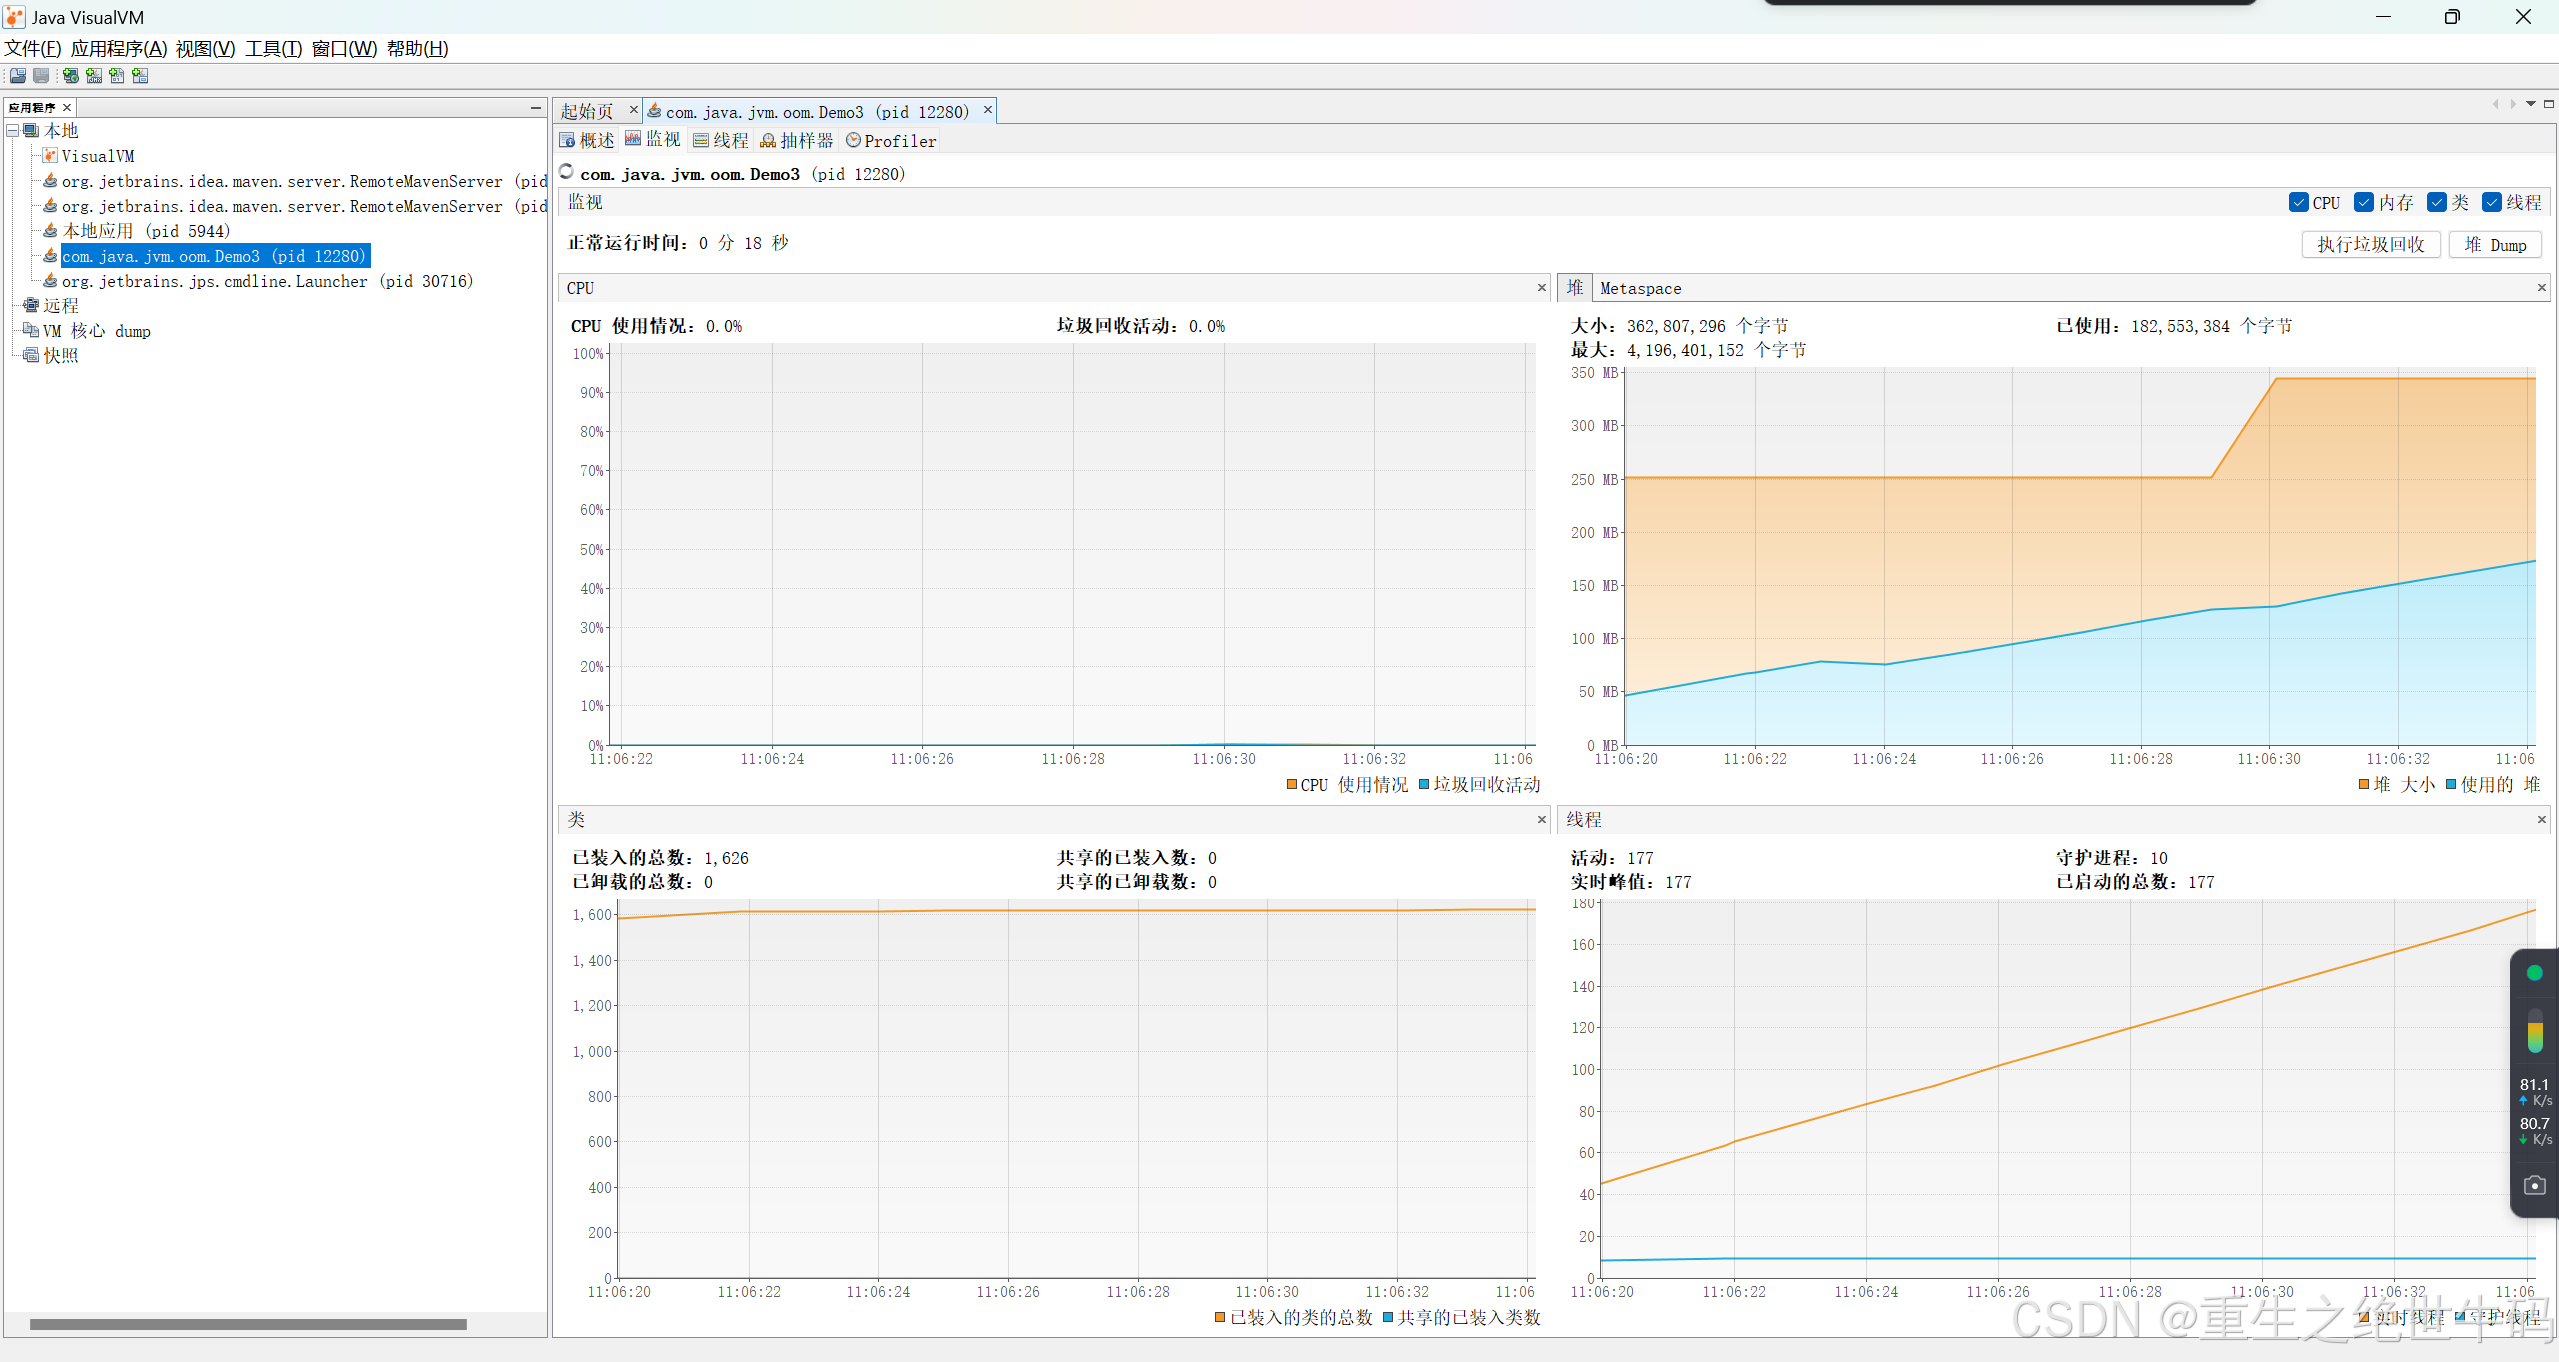Switch to the 抽样器 tab
This screenshot has width=2559, height=1362.
pyautogui.click(x=797, y=141)
